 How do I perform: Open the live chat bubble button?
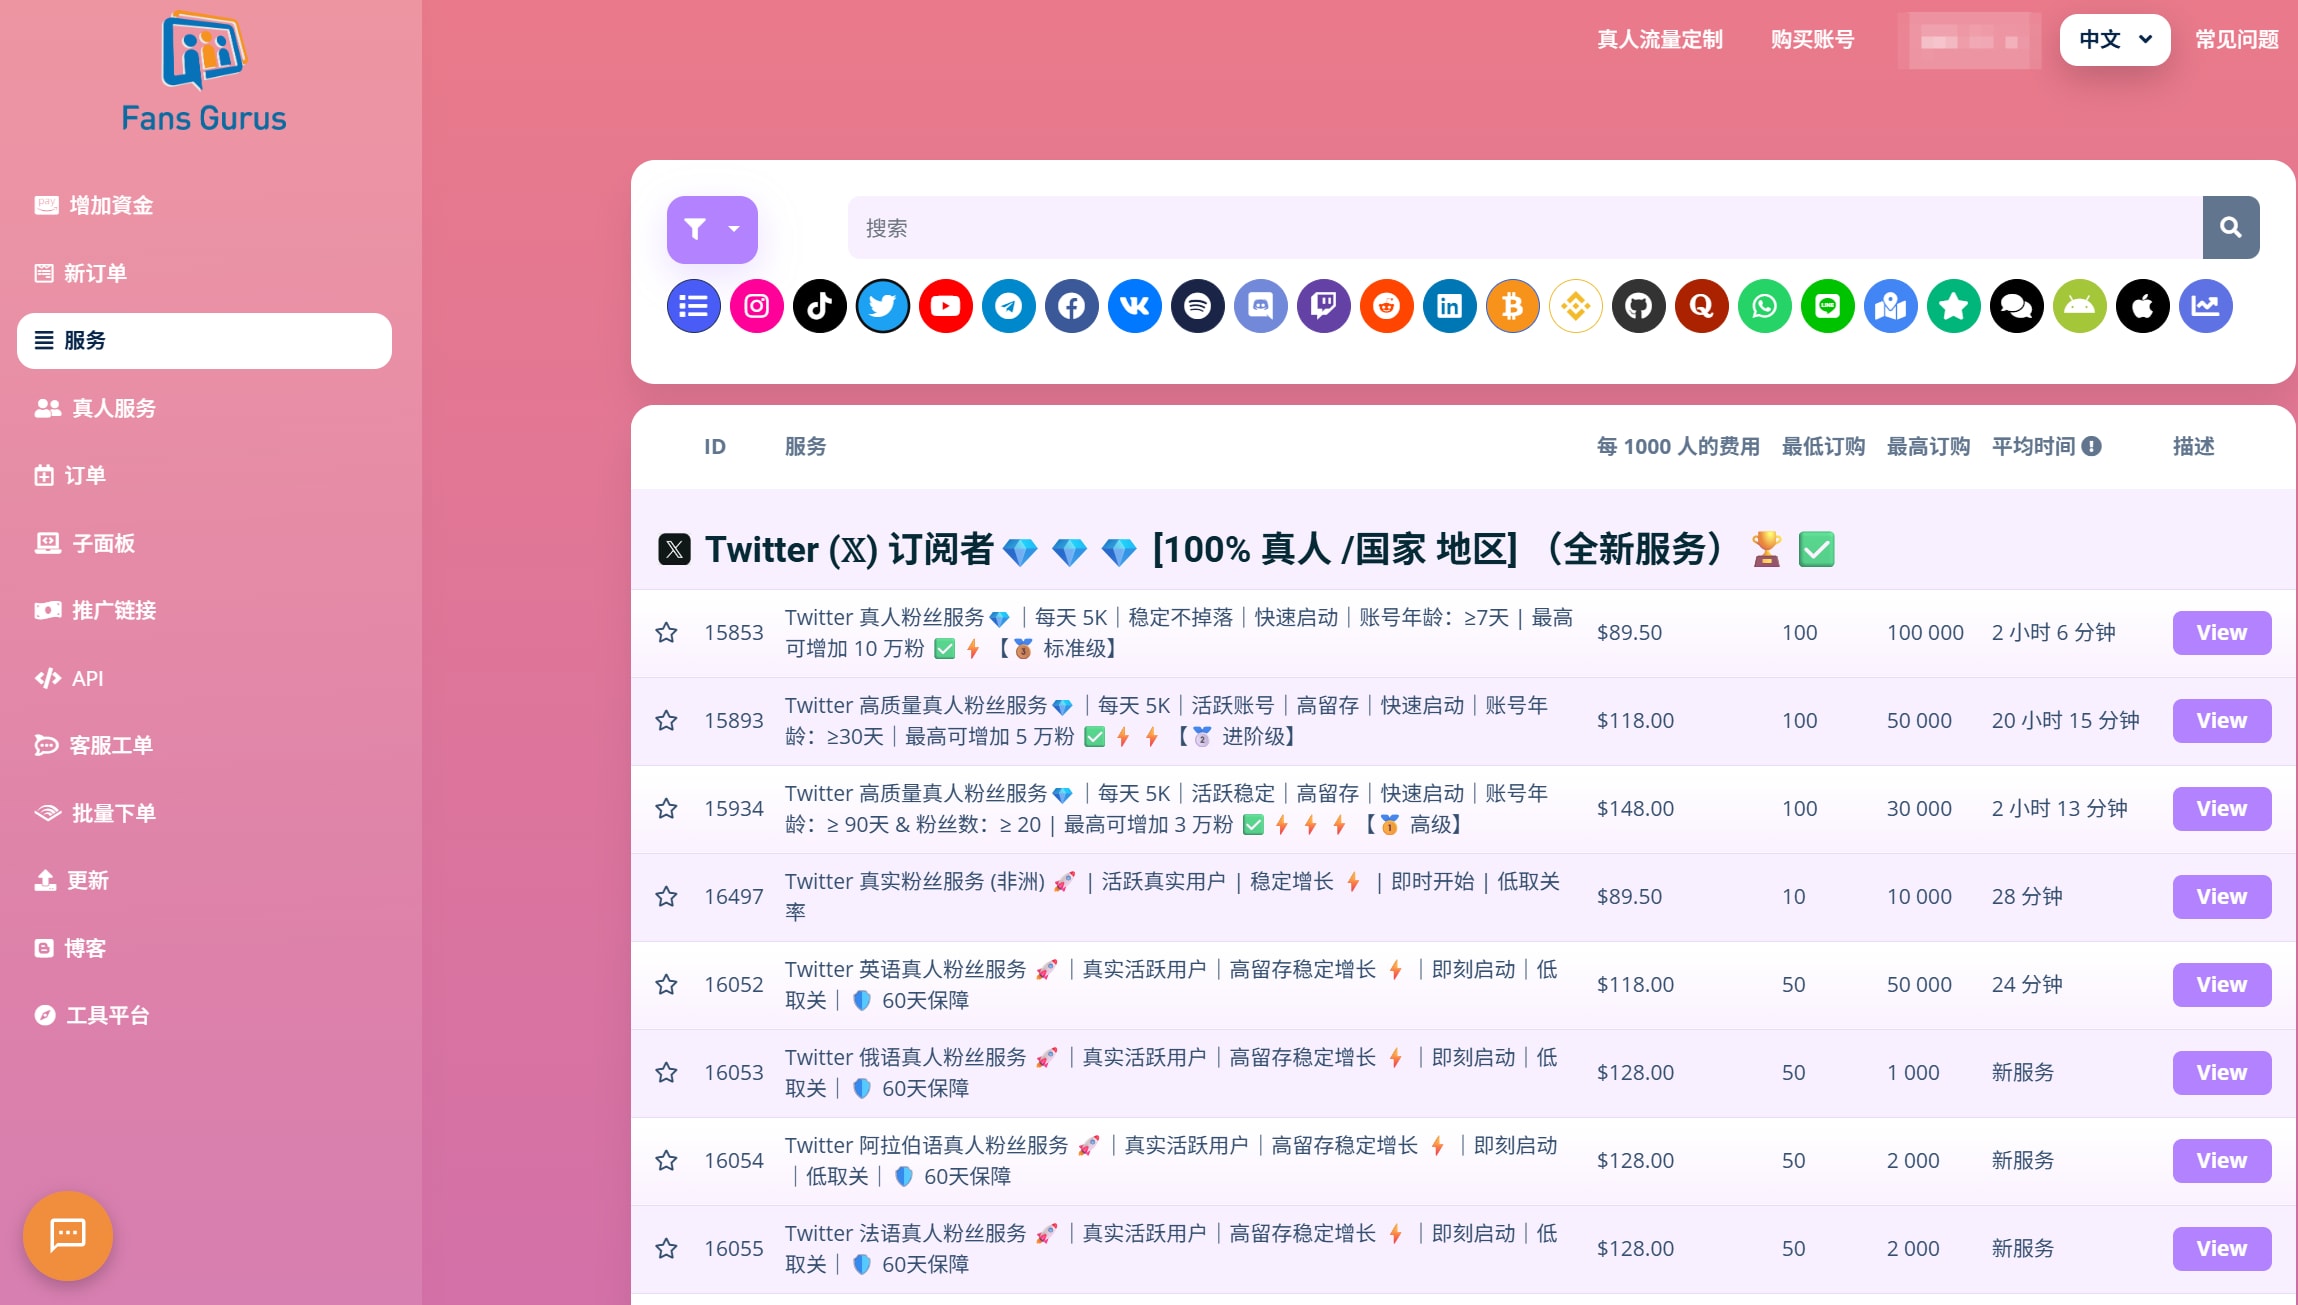coord(68,1236)
